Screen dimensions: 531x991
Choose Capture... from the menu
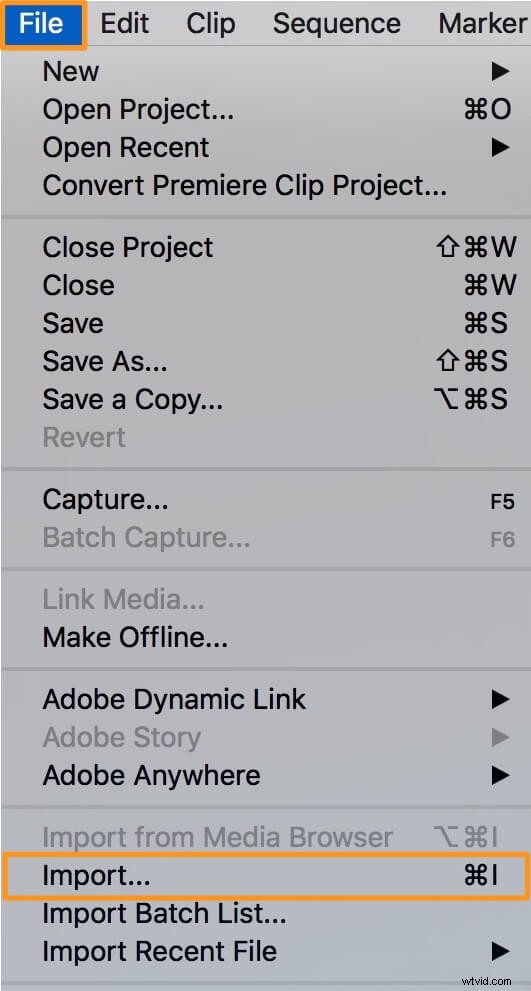point(266,500)
